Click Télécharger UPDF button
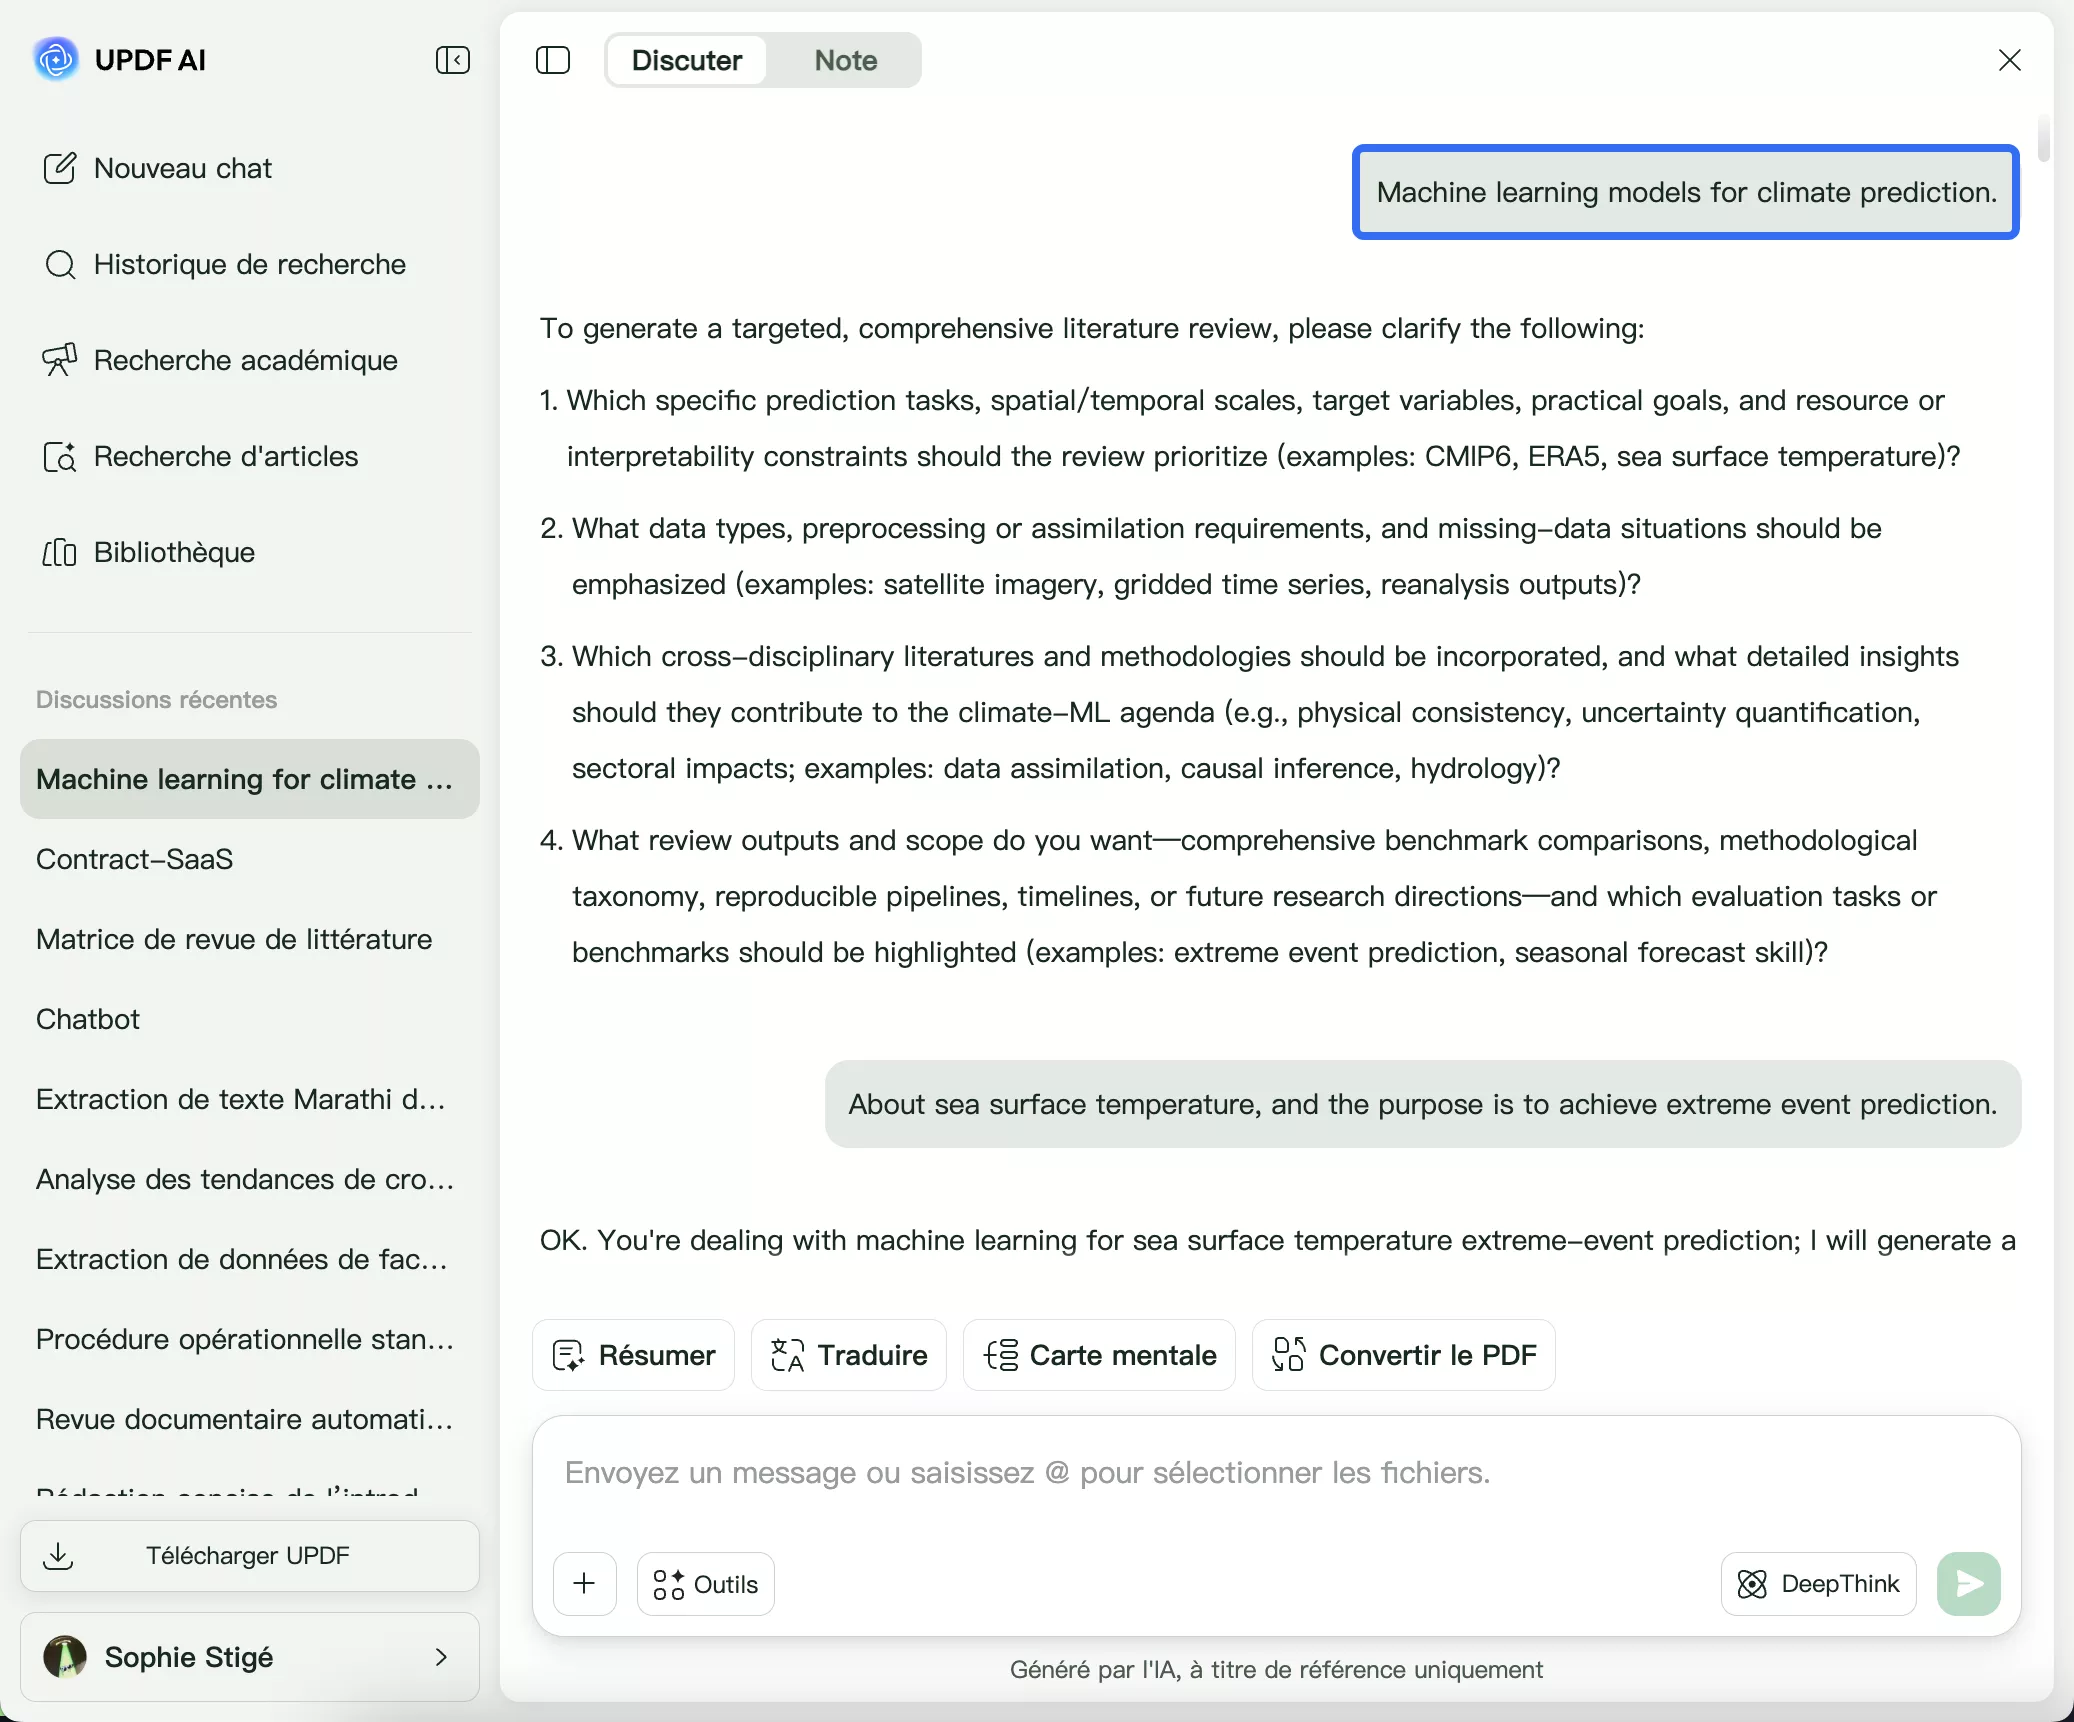 [x=249, y=1555]
